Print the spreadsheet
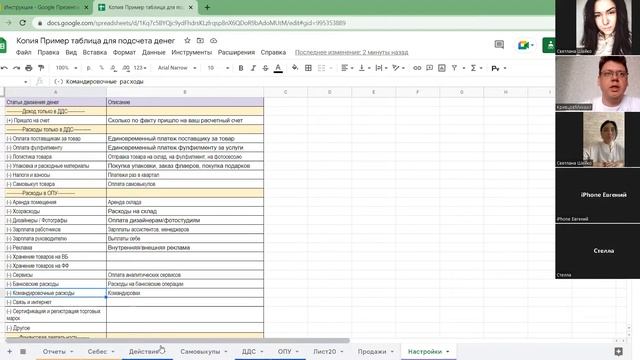640x360 pixels. 29,68
